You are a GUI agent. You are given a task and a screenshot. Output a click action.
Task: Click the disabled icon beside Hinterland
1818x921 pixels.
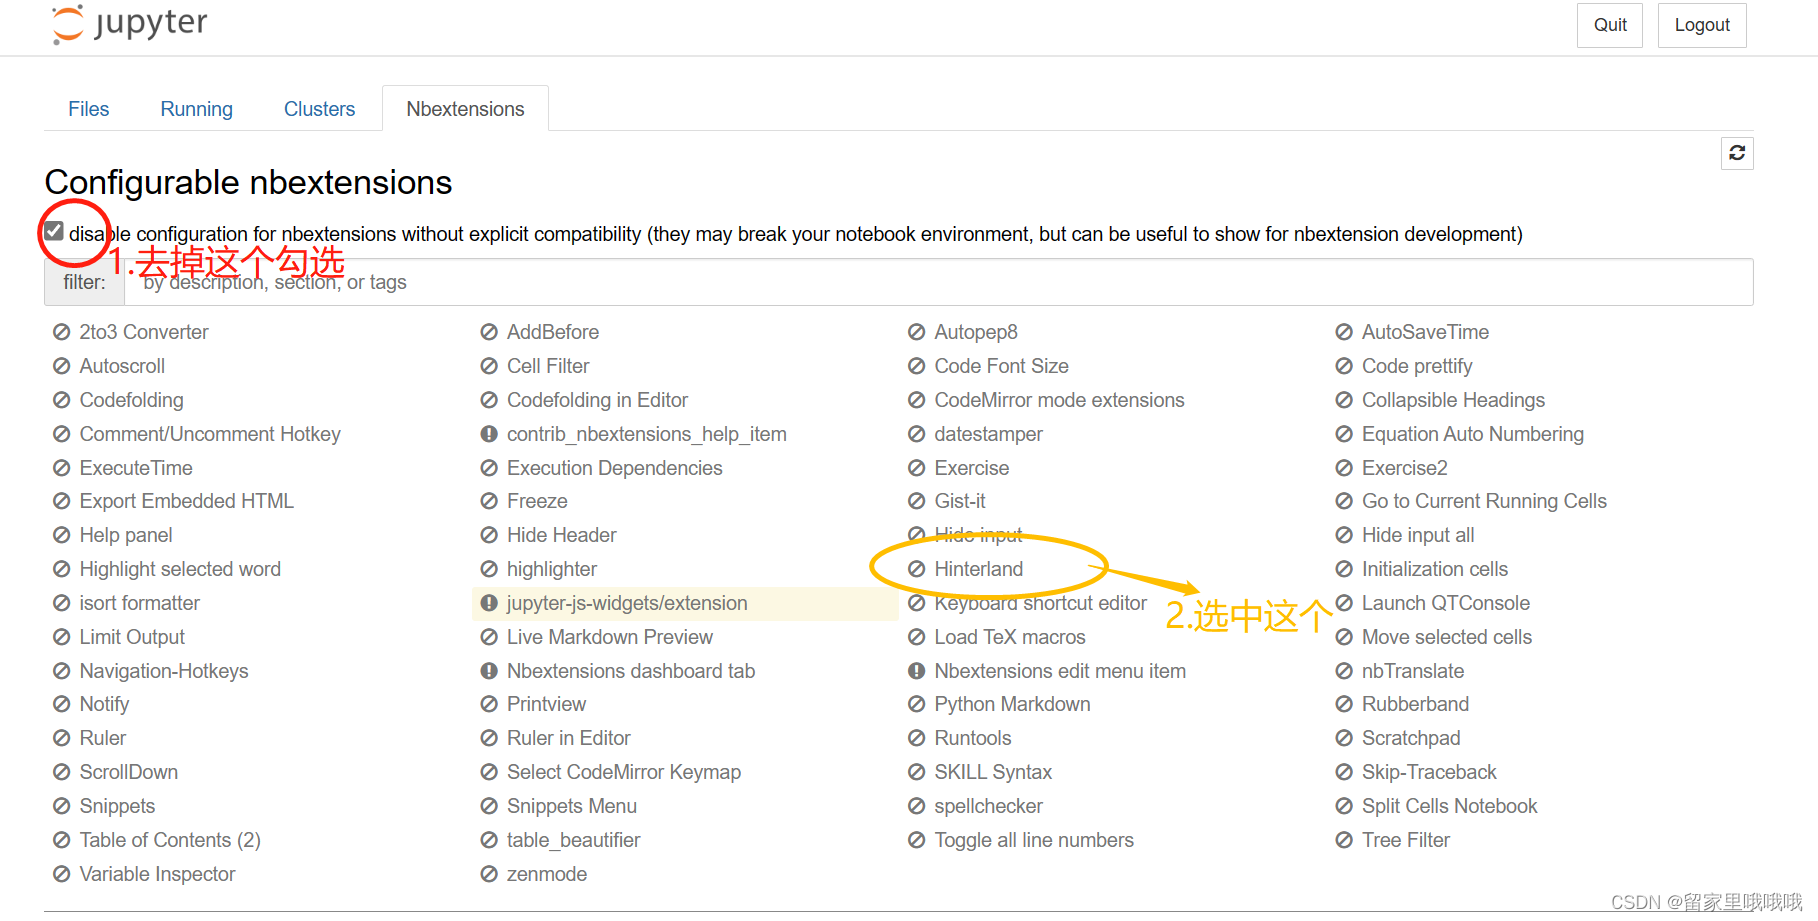tap(917, 569)
